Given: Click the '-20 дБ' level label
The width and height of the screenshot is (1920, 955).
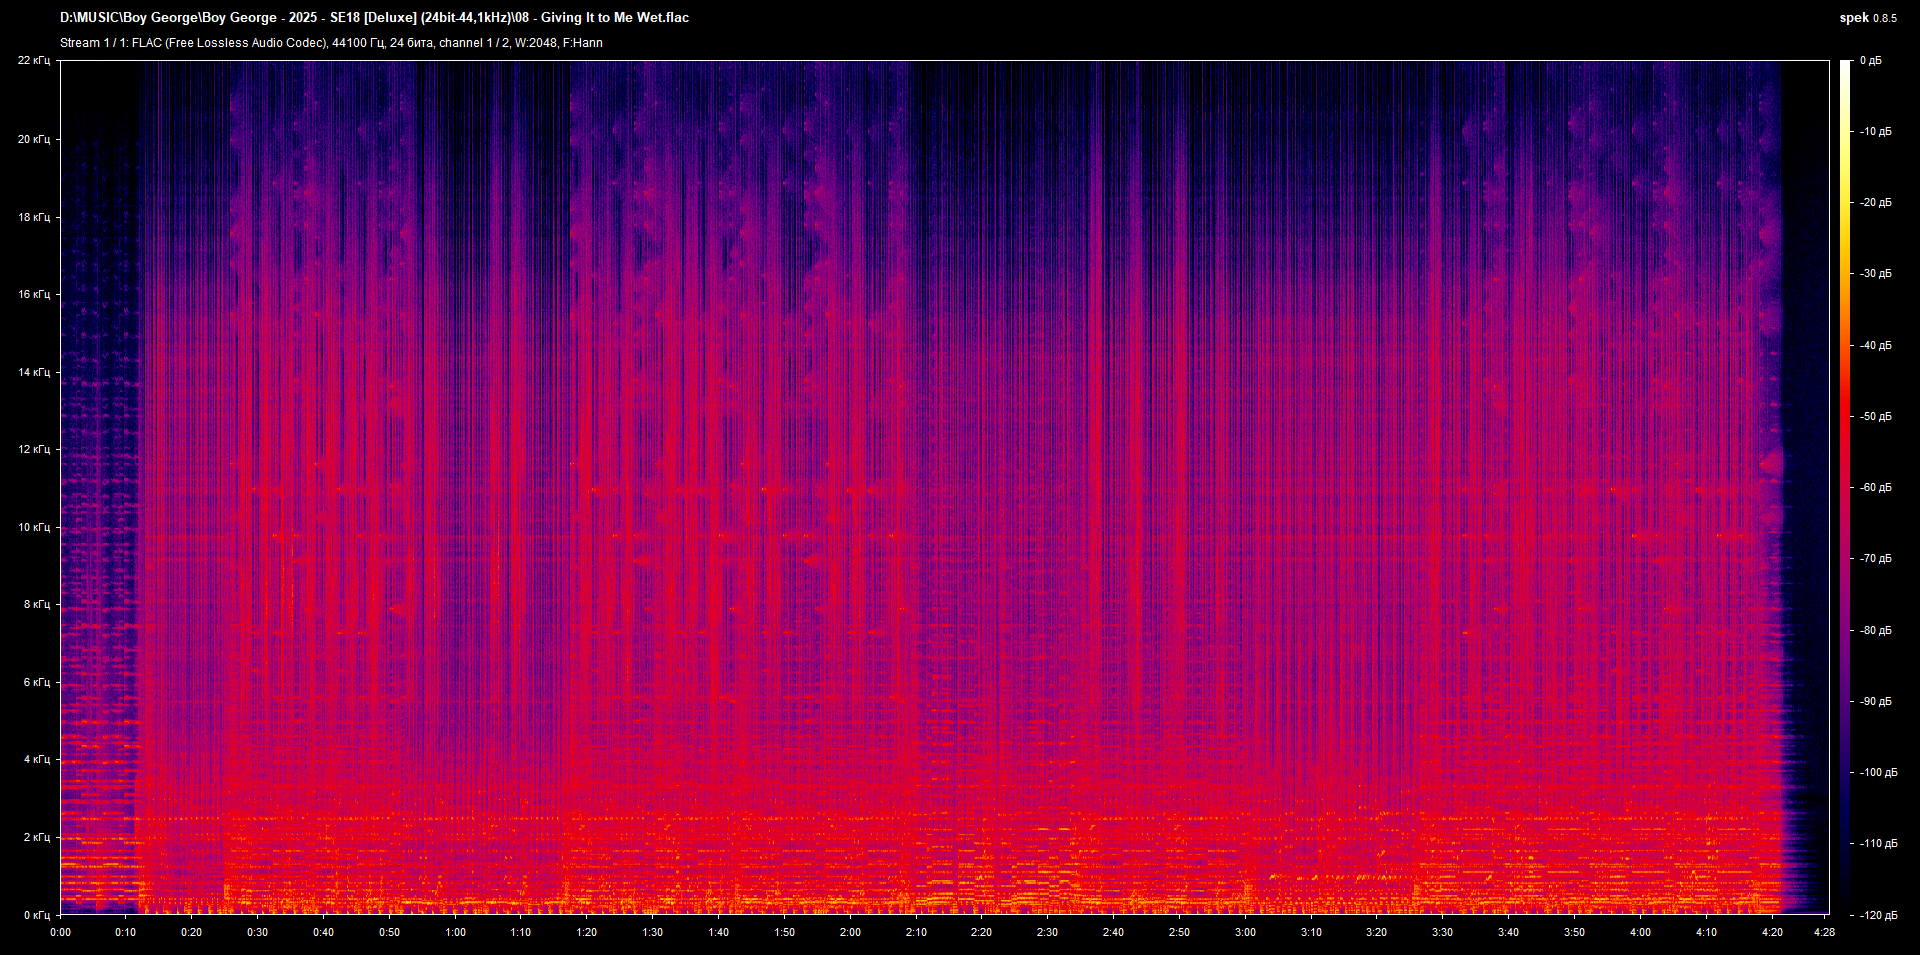Looking at the screenshot, I should [1876, 203].
